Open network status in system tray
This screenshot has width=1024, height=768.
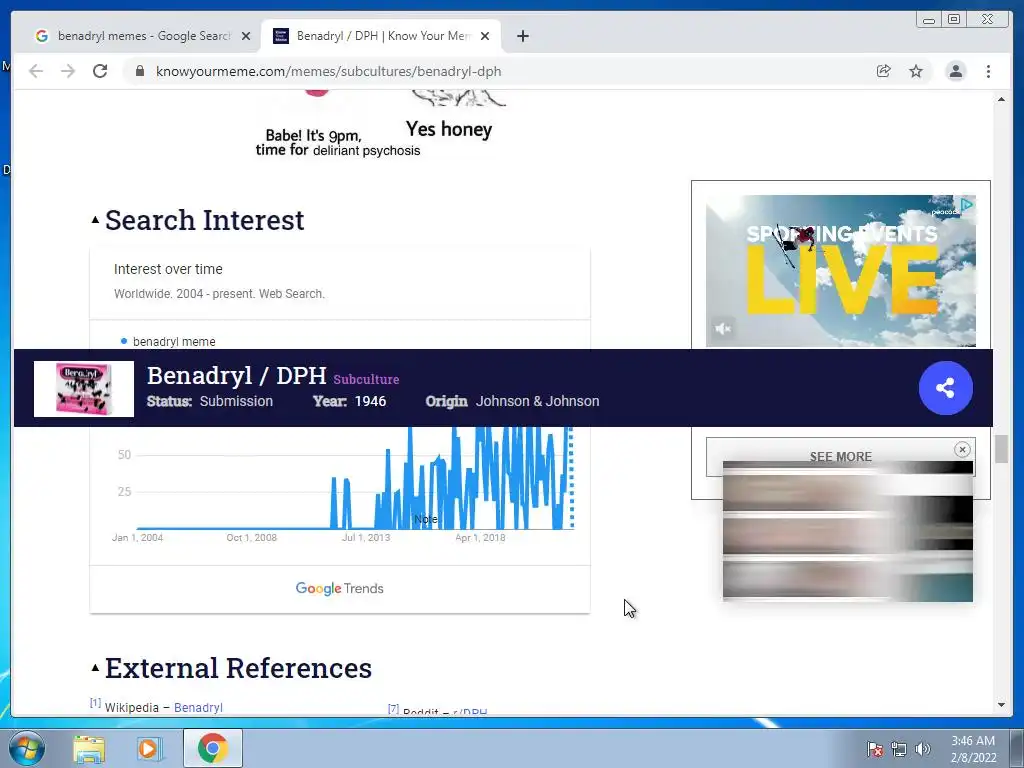(x=899, y=749)
